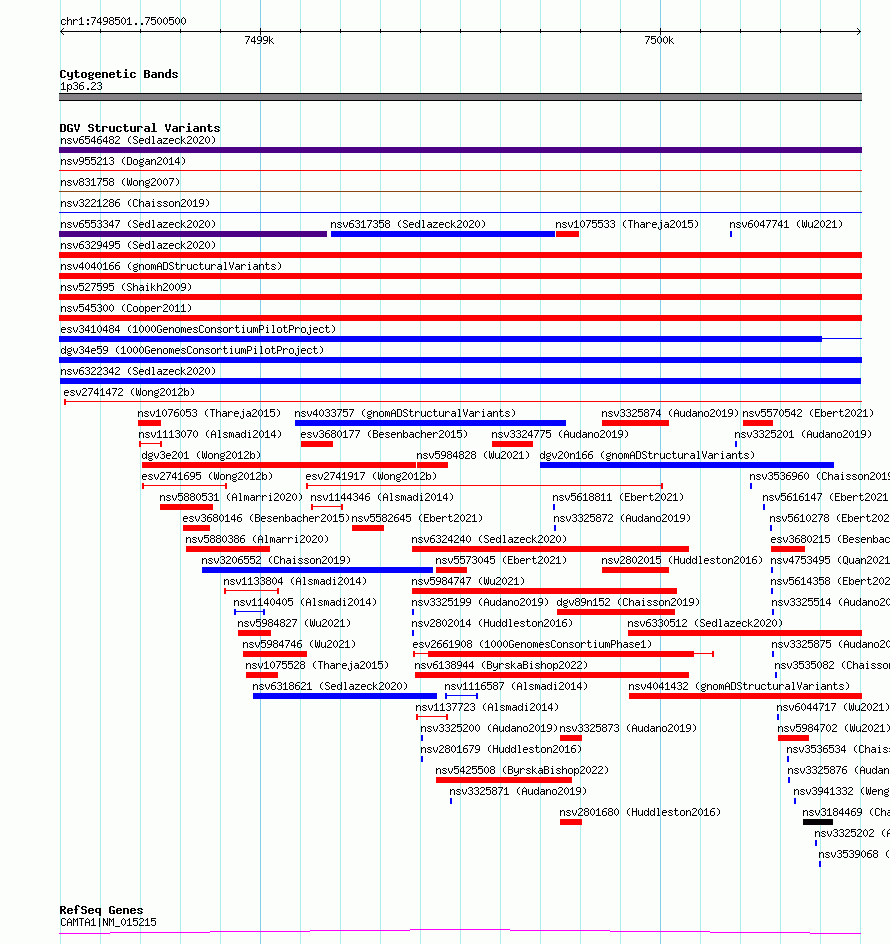Click the blue bar under nsv4033757
890x944 pixels.
click(431, 423)
